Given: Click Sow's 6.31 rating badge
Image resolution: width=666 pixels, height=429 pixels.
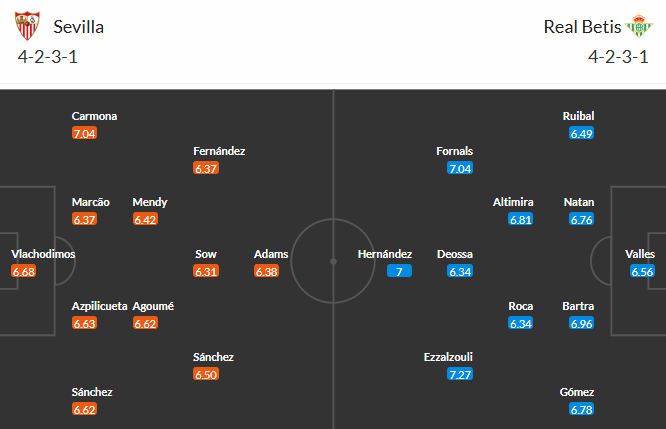Looking at the screenshot, I should click(206, 271).
